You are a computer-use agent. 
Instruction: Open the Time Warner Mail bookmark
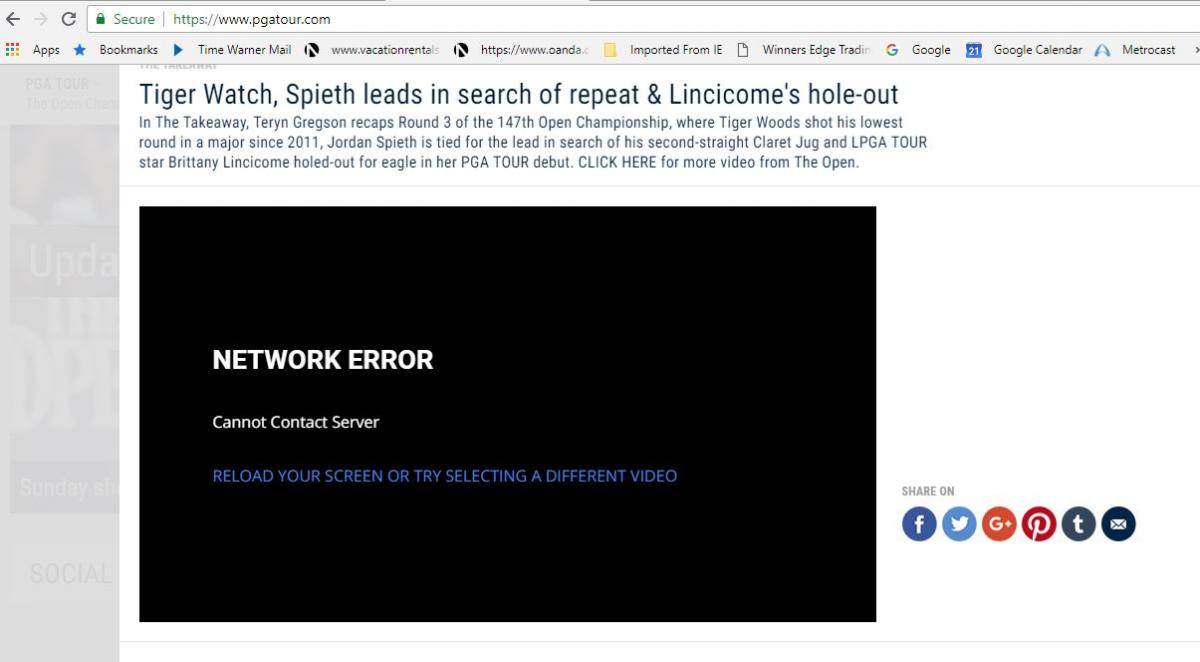click(x=231, y=50)
